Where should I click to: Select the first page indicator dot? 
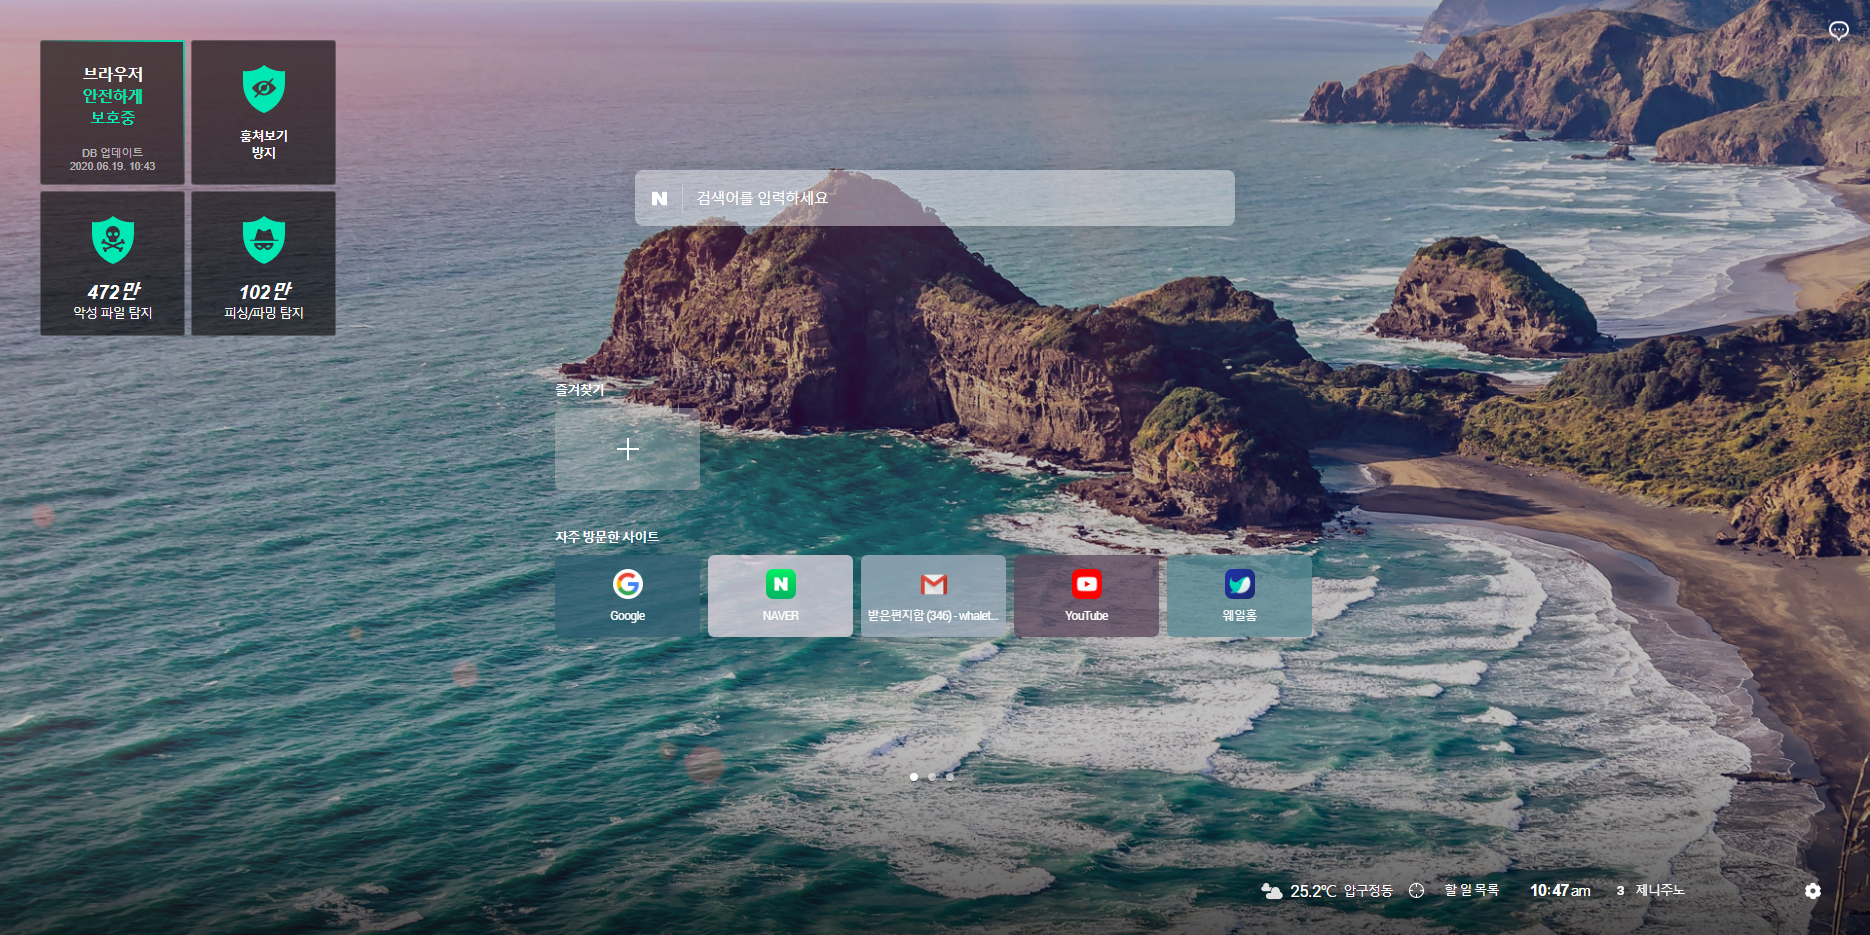coord(914,776)
